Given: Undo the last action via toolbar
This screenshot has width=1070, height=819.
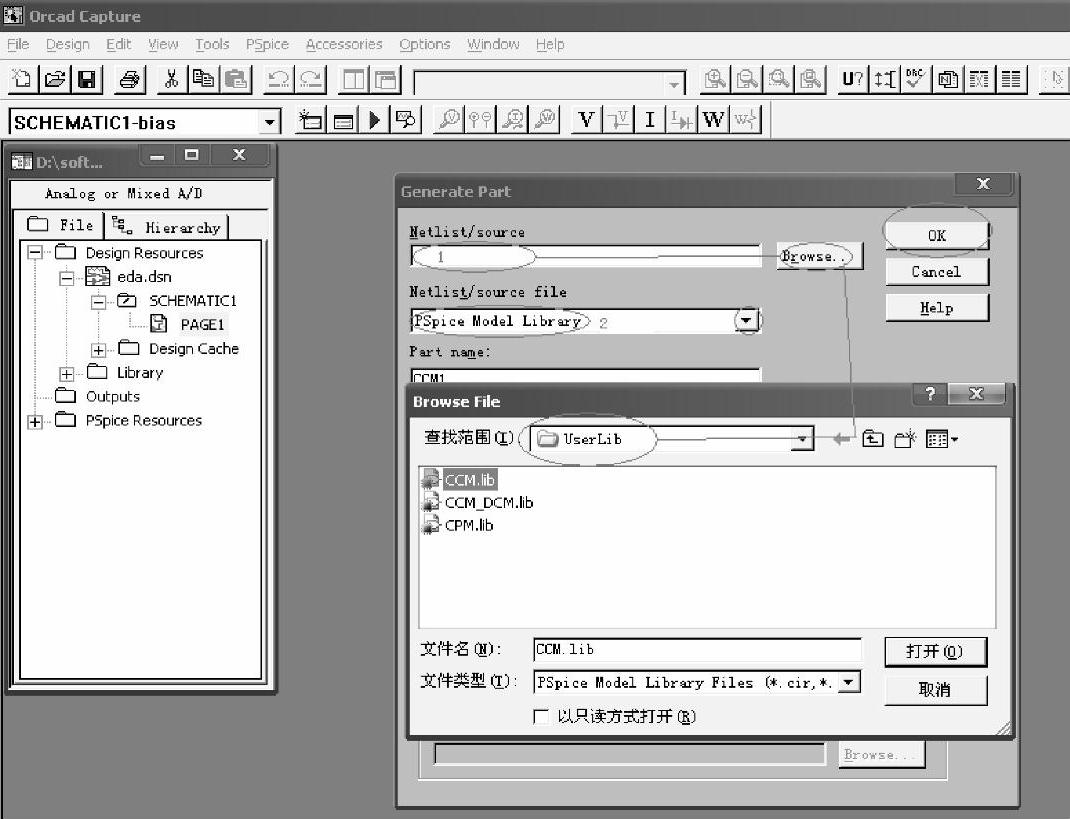Looking at the screenshot, I should tap(278, 80).
